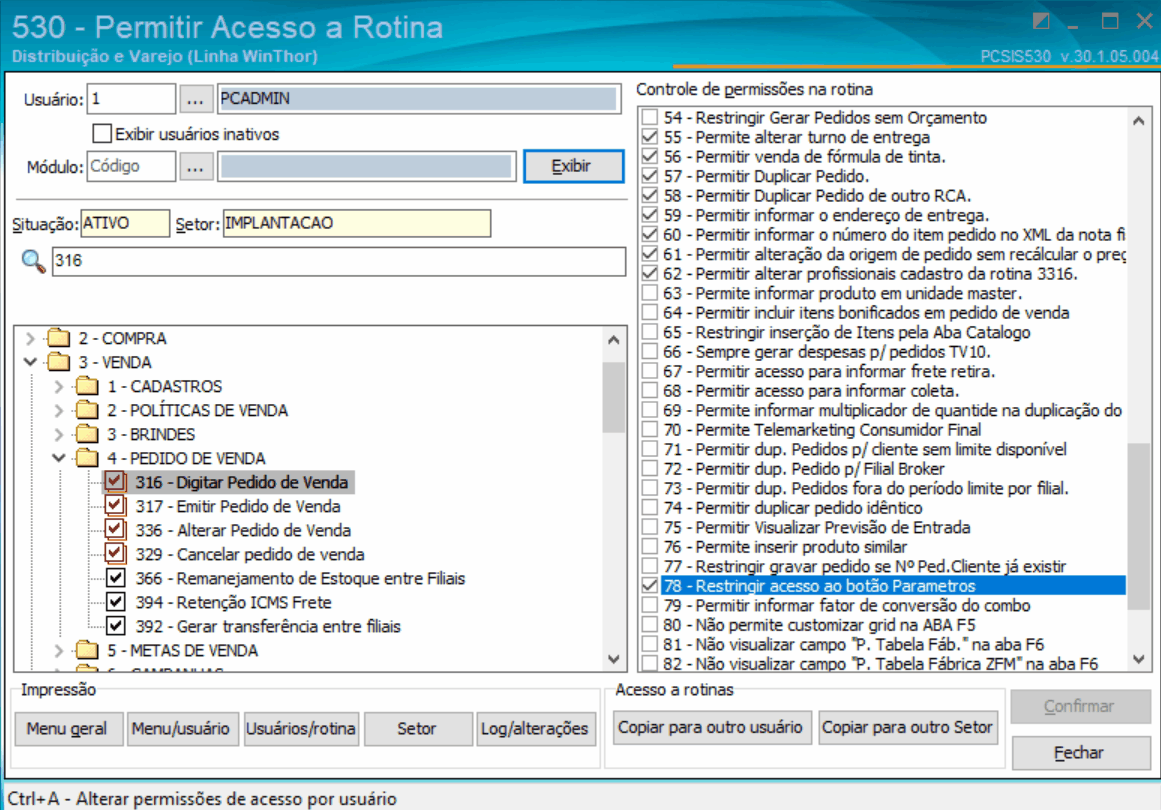Click the Menu/usuário print button
1161x810 pixels.
(181, 729)
